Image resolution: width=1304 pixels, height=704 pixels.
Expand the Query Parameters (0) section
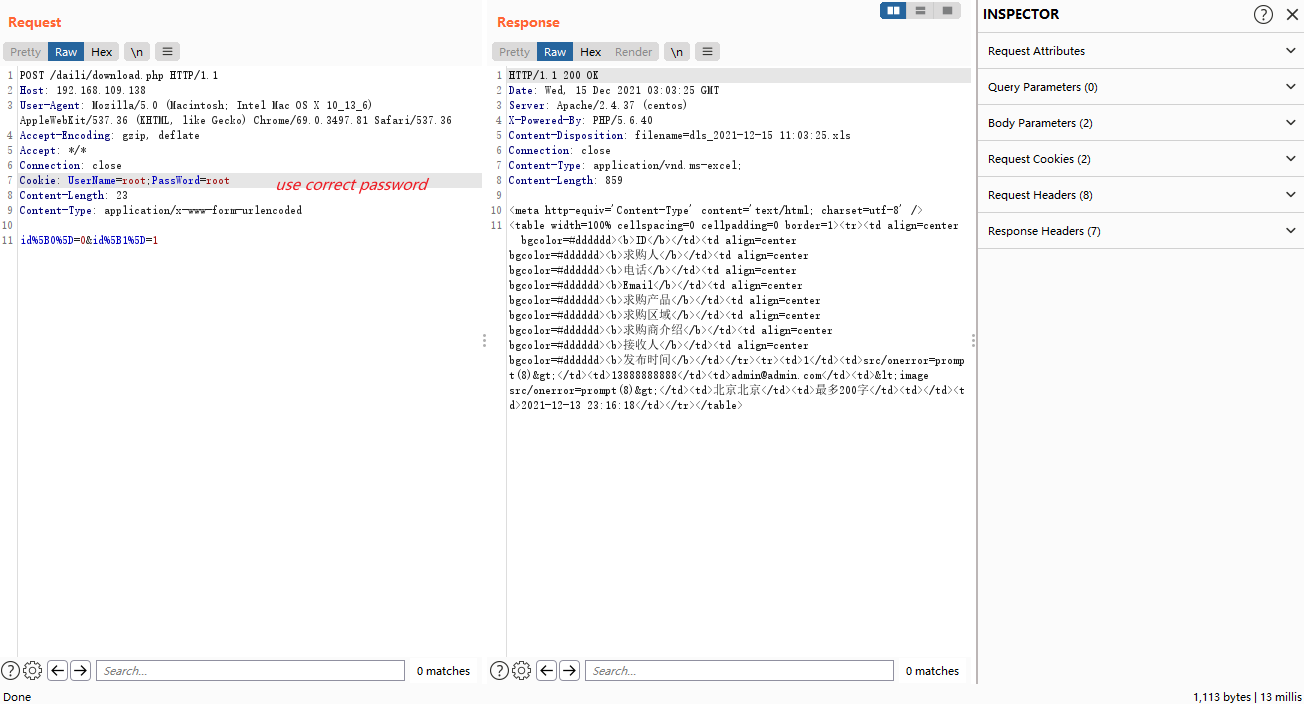click(1141, 87)
